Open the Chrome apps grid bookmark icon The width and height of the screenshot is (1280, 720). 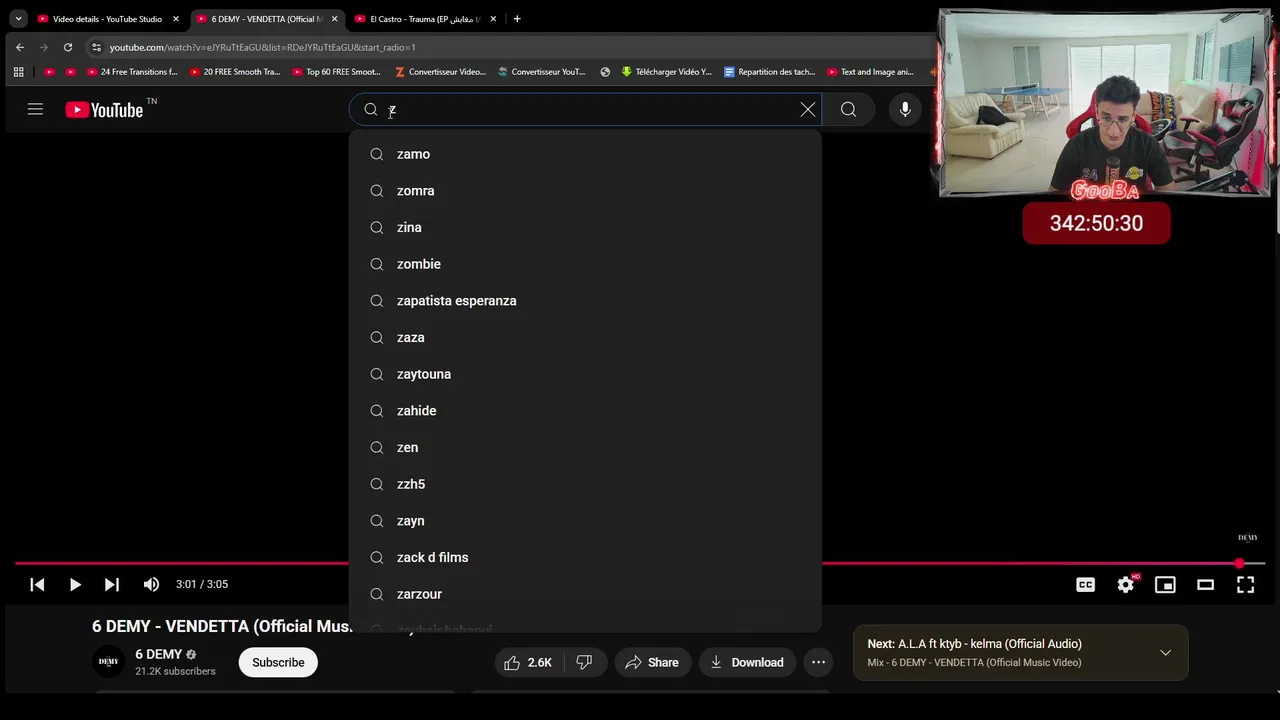pyautogui.click(x=18, y=72)
